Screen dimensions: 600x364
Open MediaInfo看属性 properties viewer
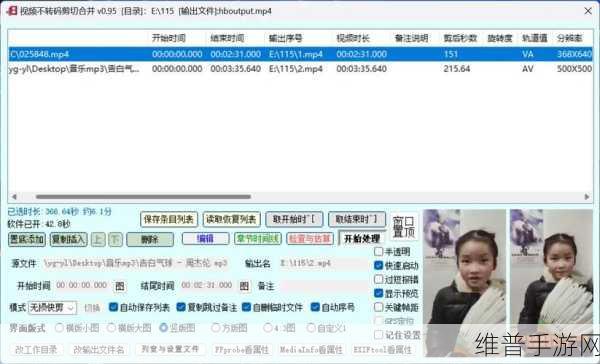click(x=311, y=349)
